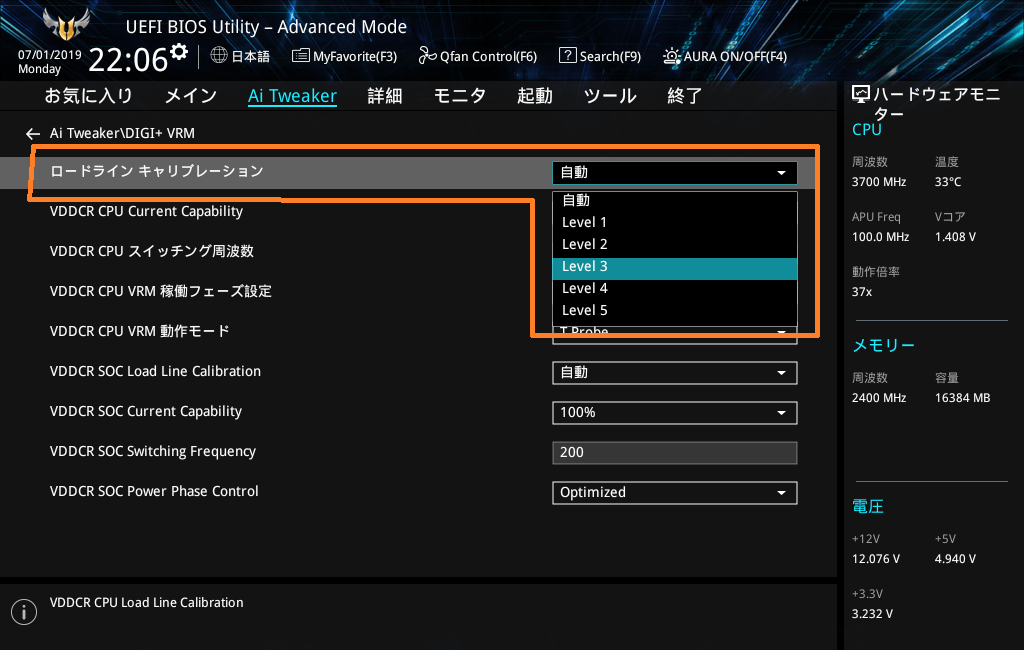Go back using the left arrow icon
Image resolution: width=1024 pixels, height=650 pixels.
click(33, 134)
